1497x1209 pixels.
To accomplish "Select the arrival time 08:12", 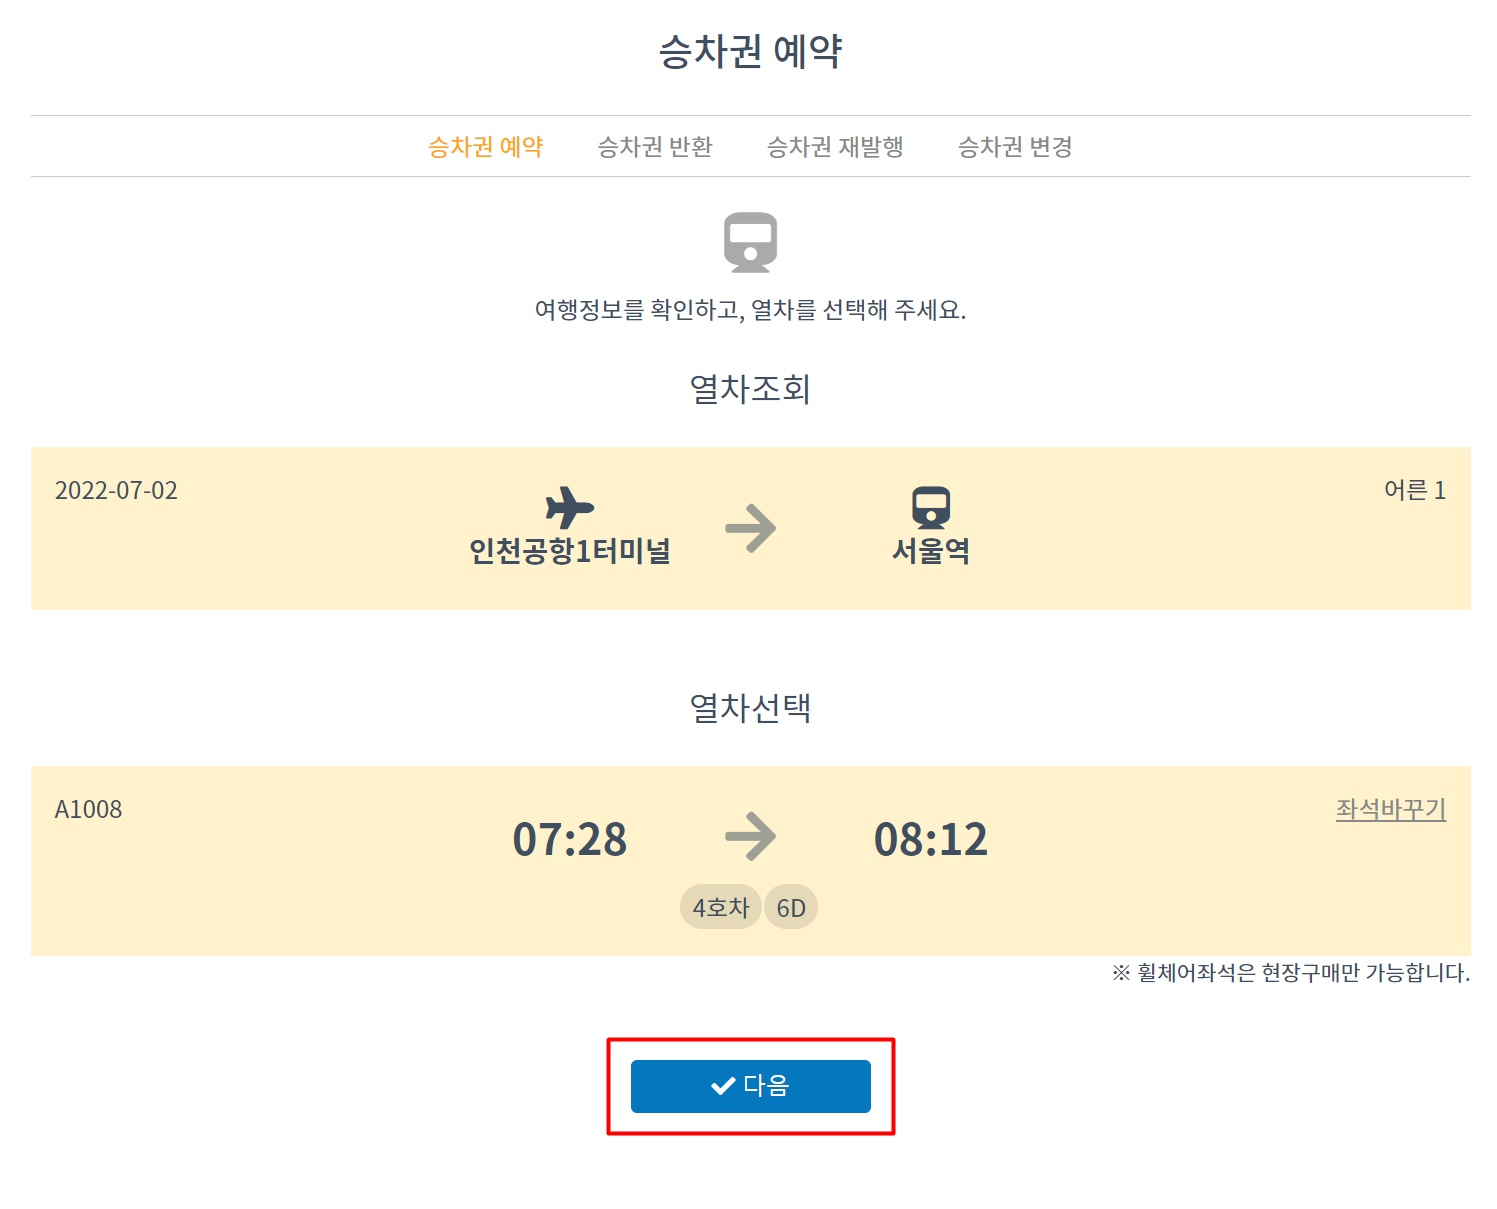I will (932, 839).
